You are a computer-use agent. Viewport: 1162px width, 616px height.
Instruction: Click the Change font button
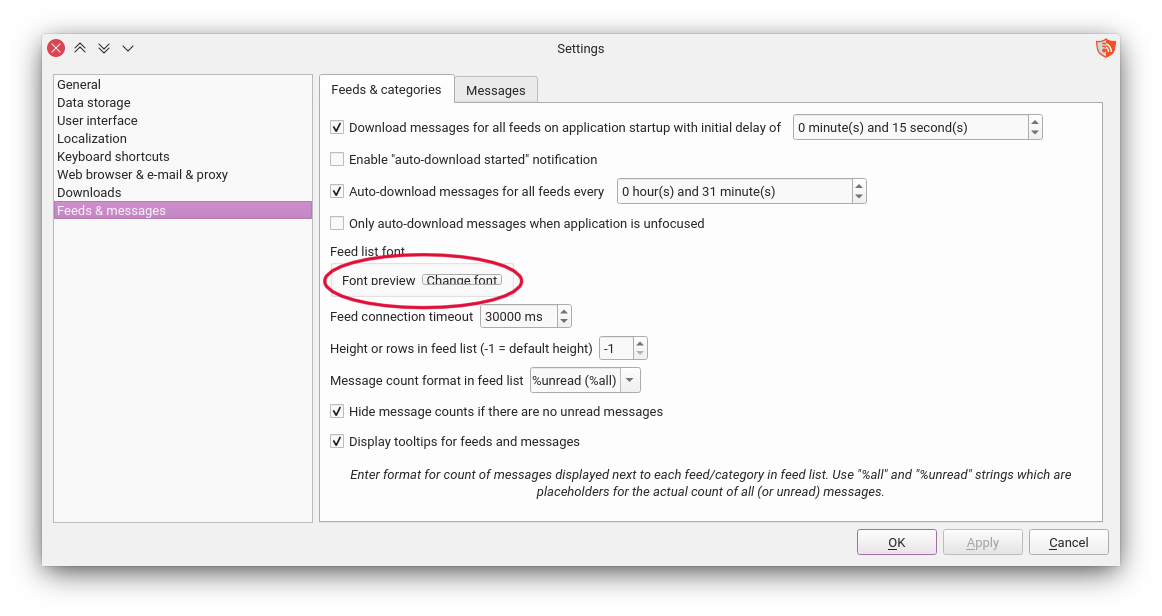[x=462, y=280]
